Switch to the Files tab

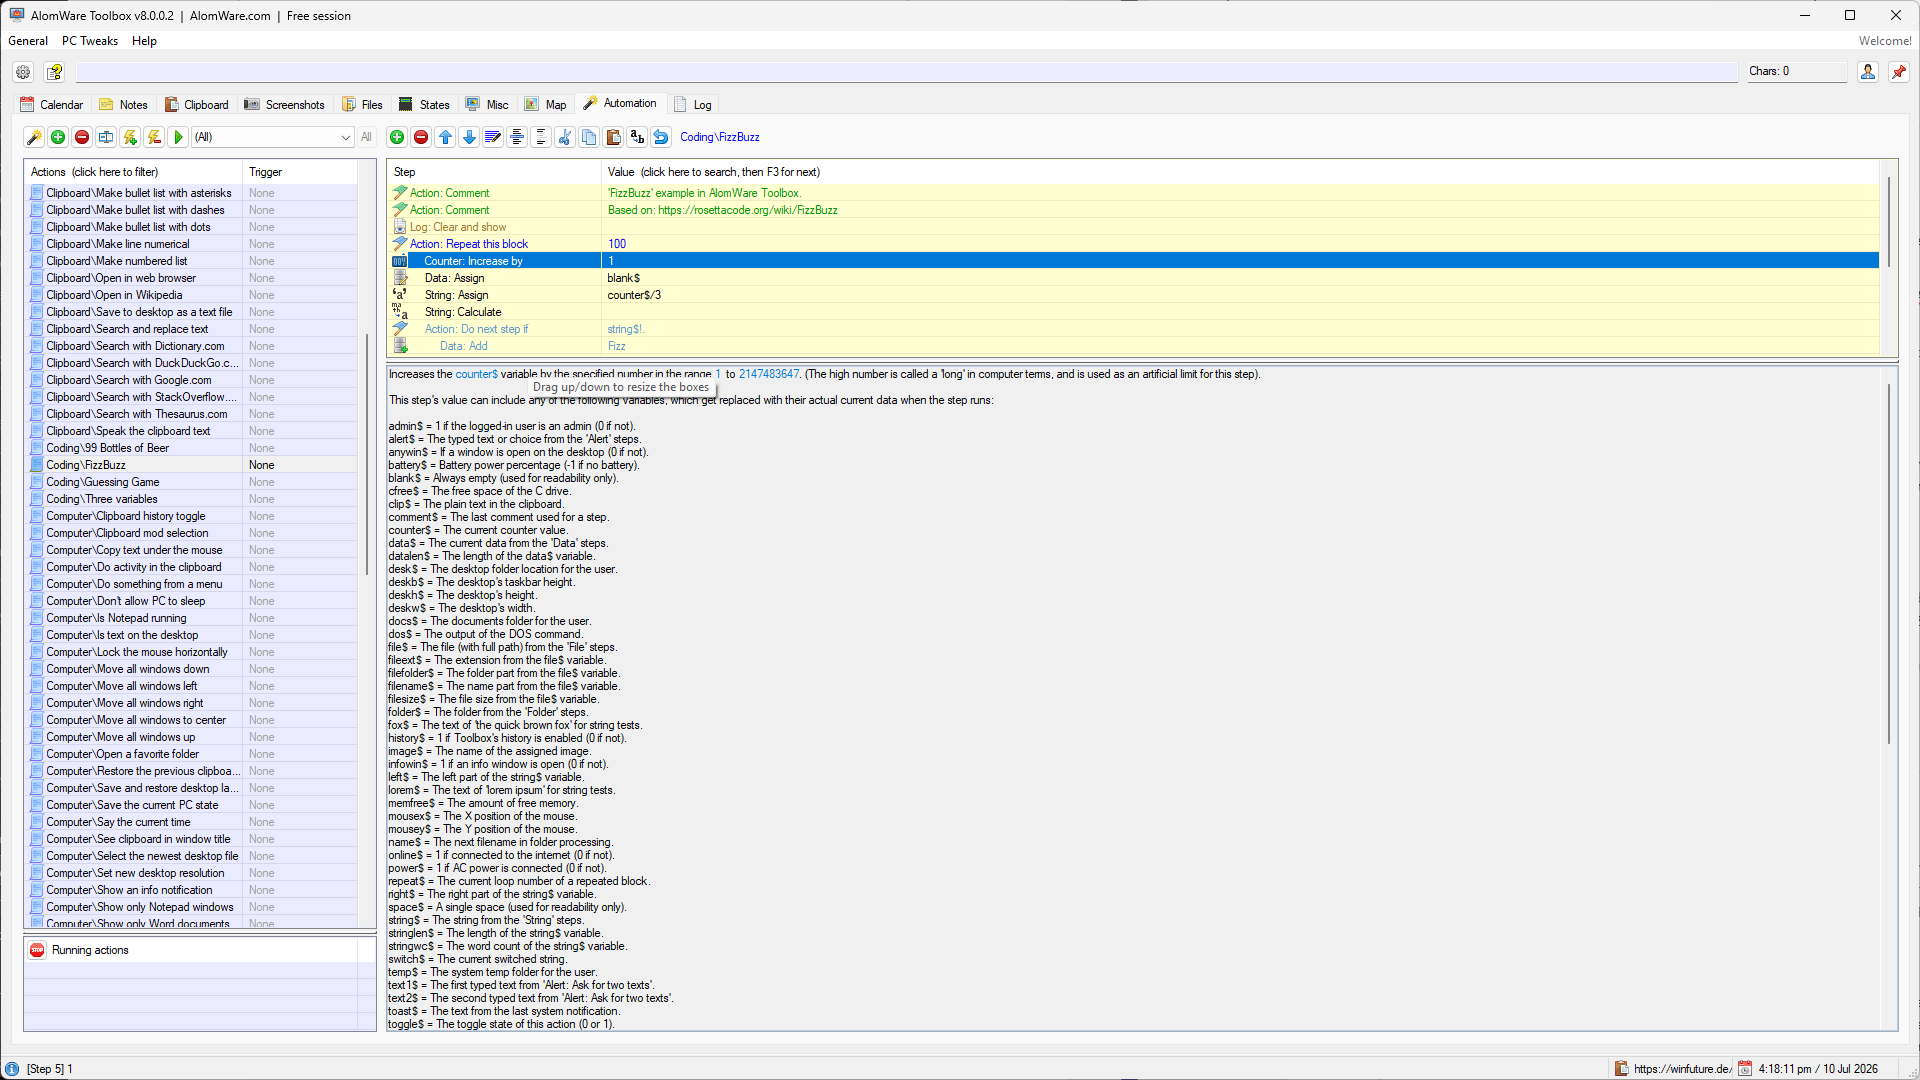(363, 105)
